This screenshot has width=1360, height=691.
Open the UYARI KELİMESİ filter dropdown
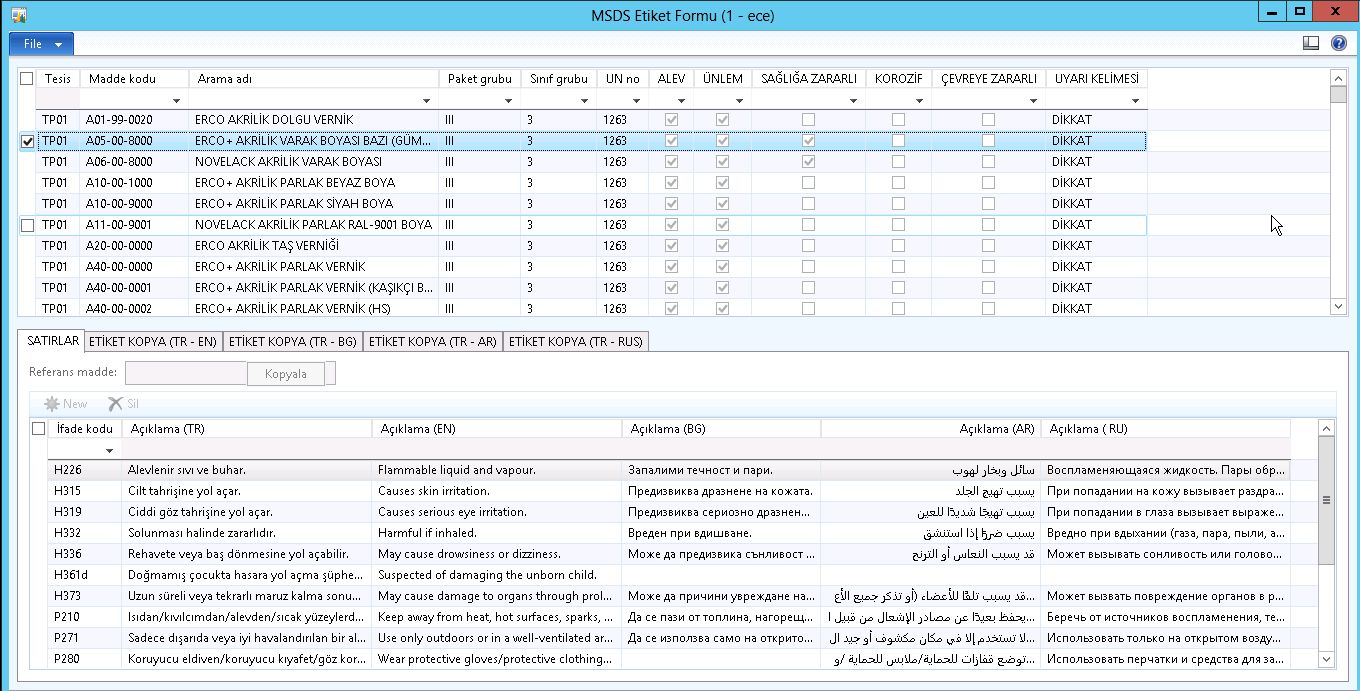pos(1135,101)
